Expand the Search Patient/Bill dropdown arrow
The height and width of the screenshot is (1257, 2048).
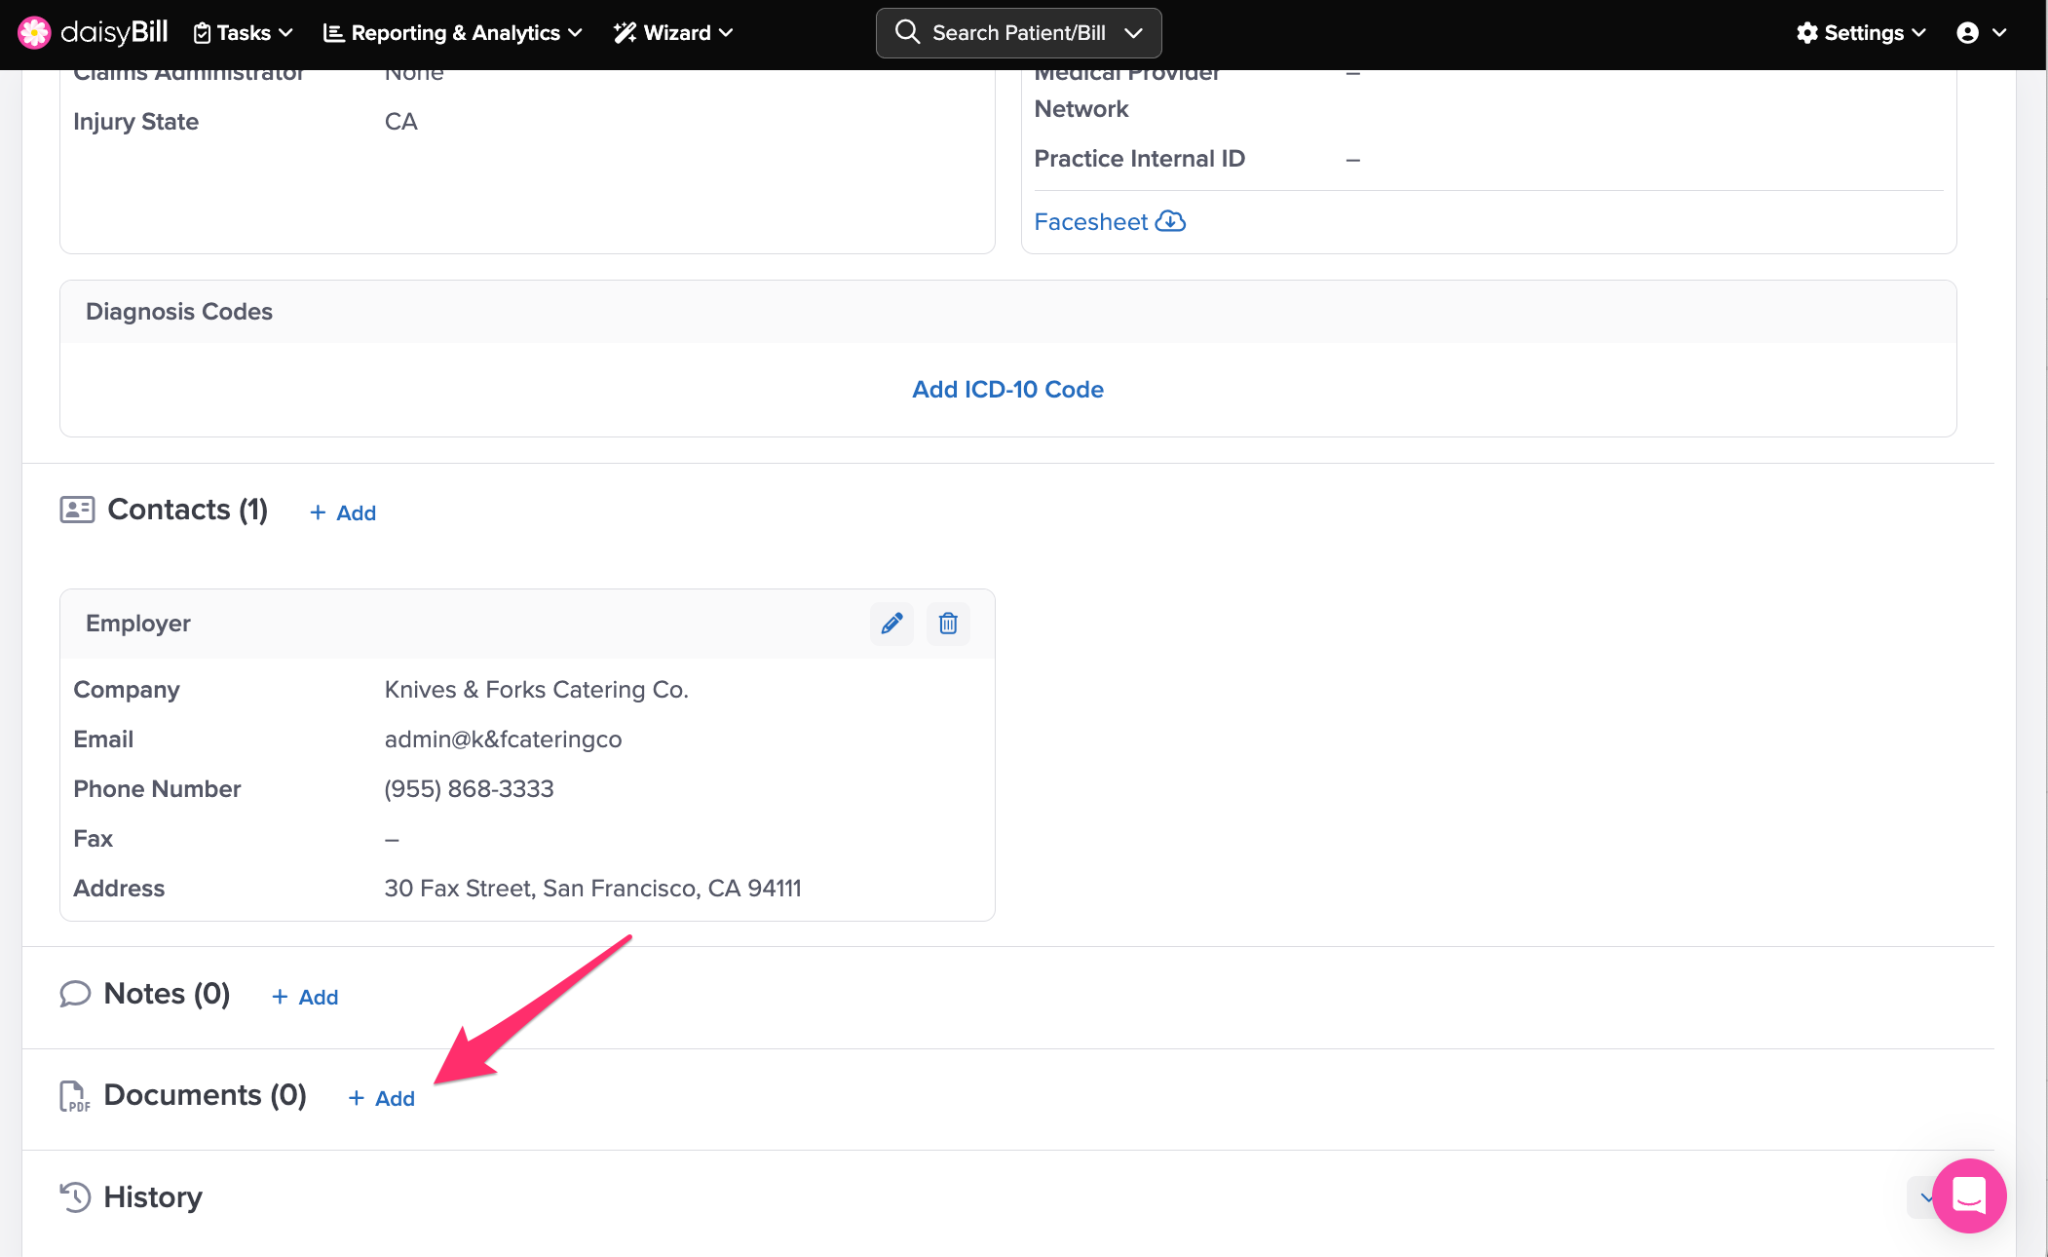click(1134, 33)
